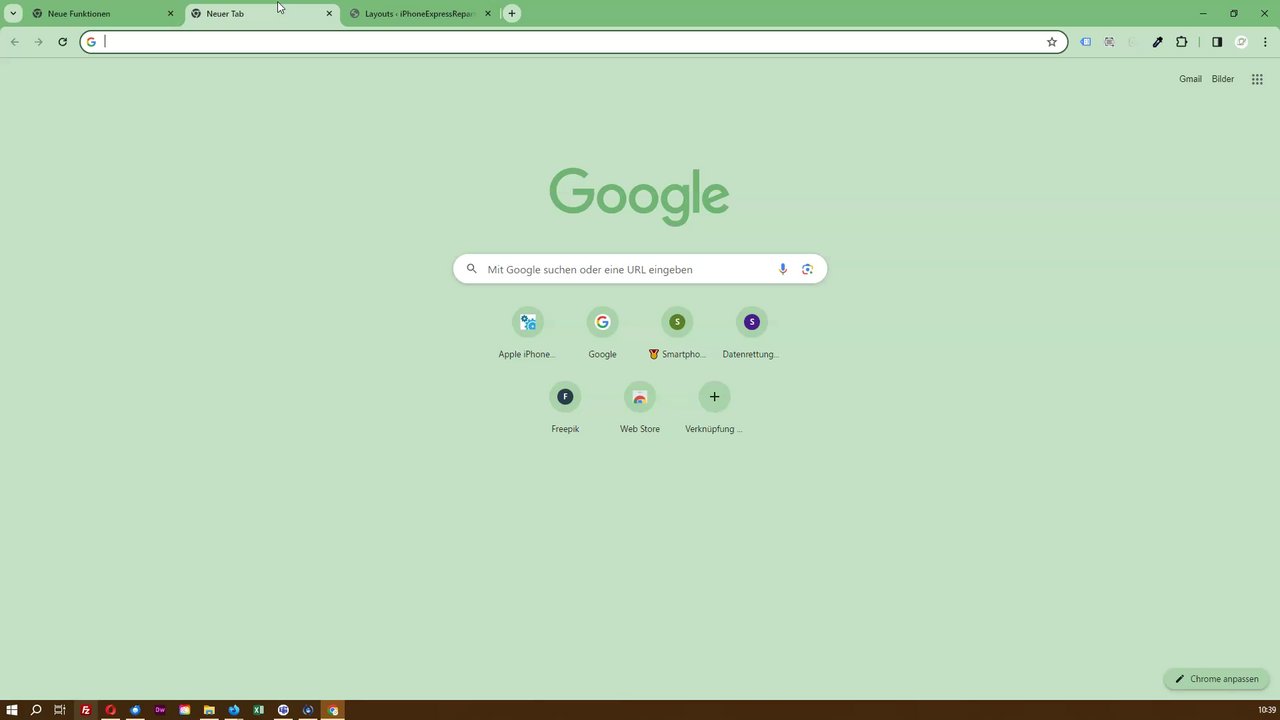Image resolution: width=1280 pixels, height=720 pixels.
Task: Open the Windows Start menu
Action: (12, 710)
